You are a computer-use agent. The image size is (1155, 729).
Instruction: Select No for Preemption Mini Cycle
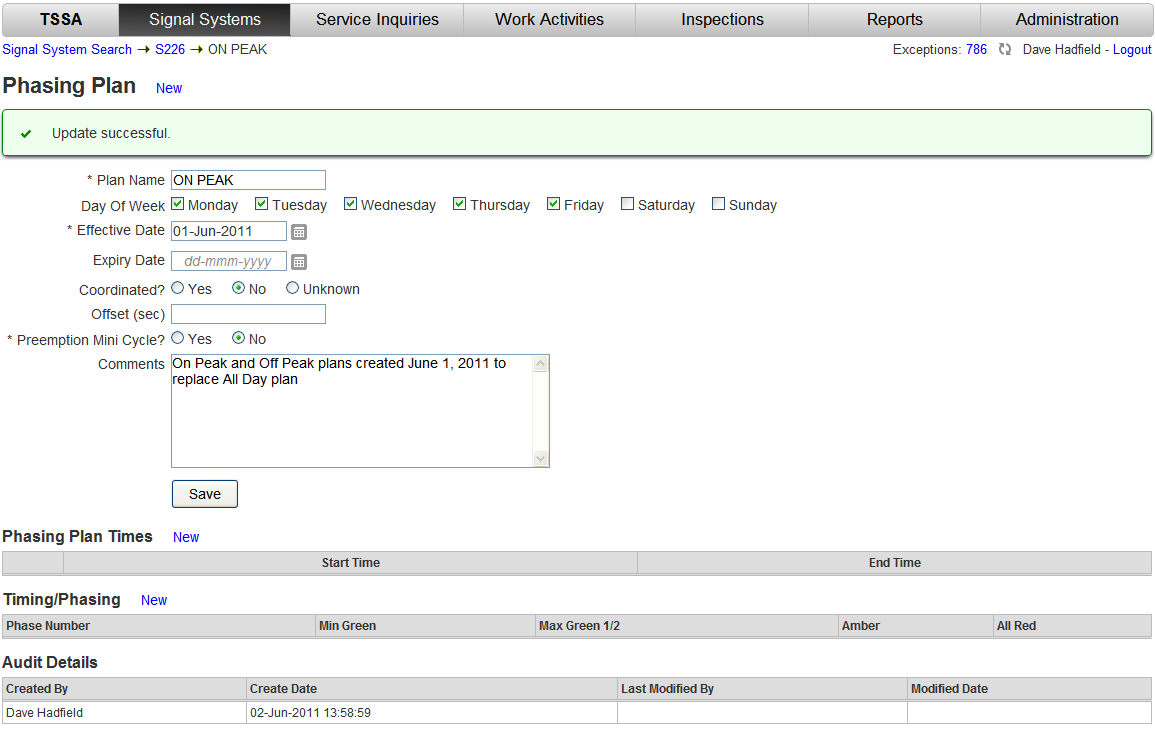point(238,338)
